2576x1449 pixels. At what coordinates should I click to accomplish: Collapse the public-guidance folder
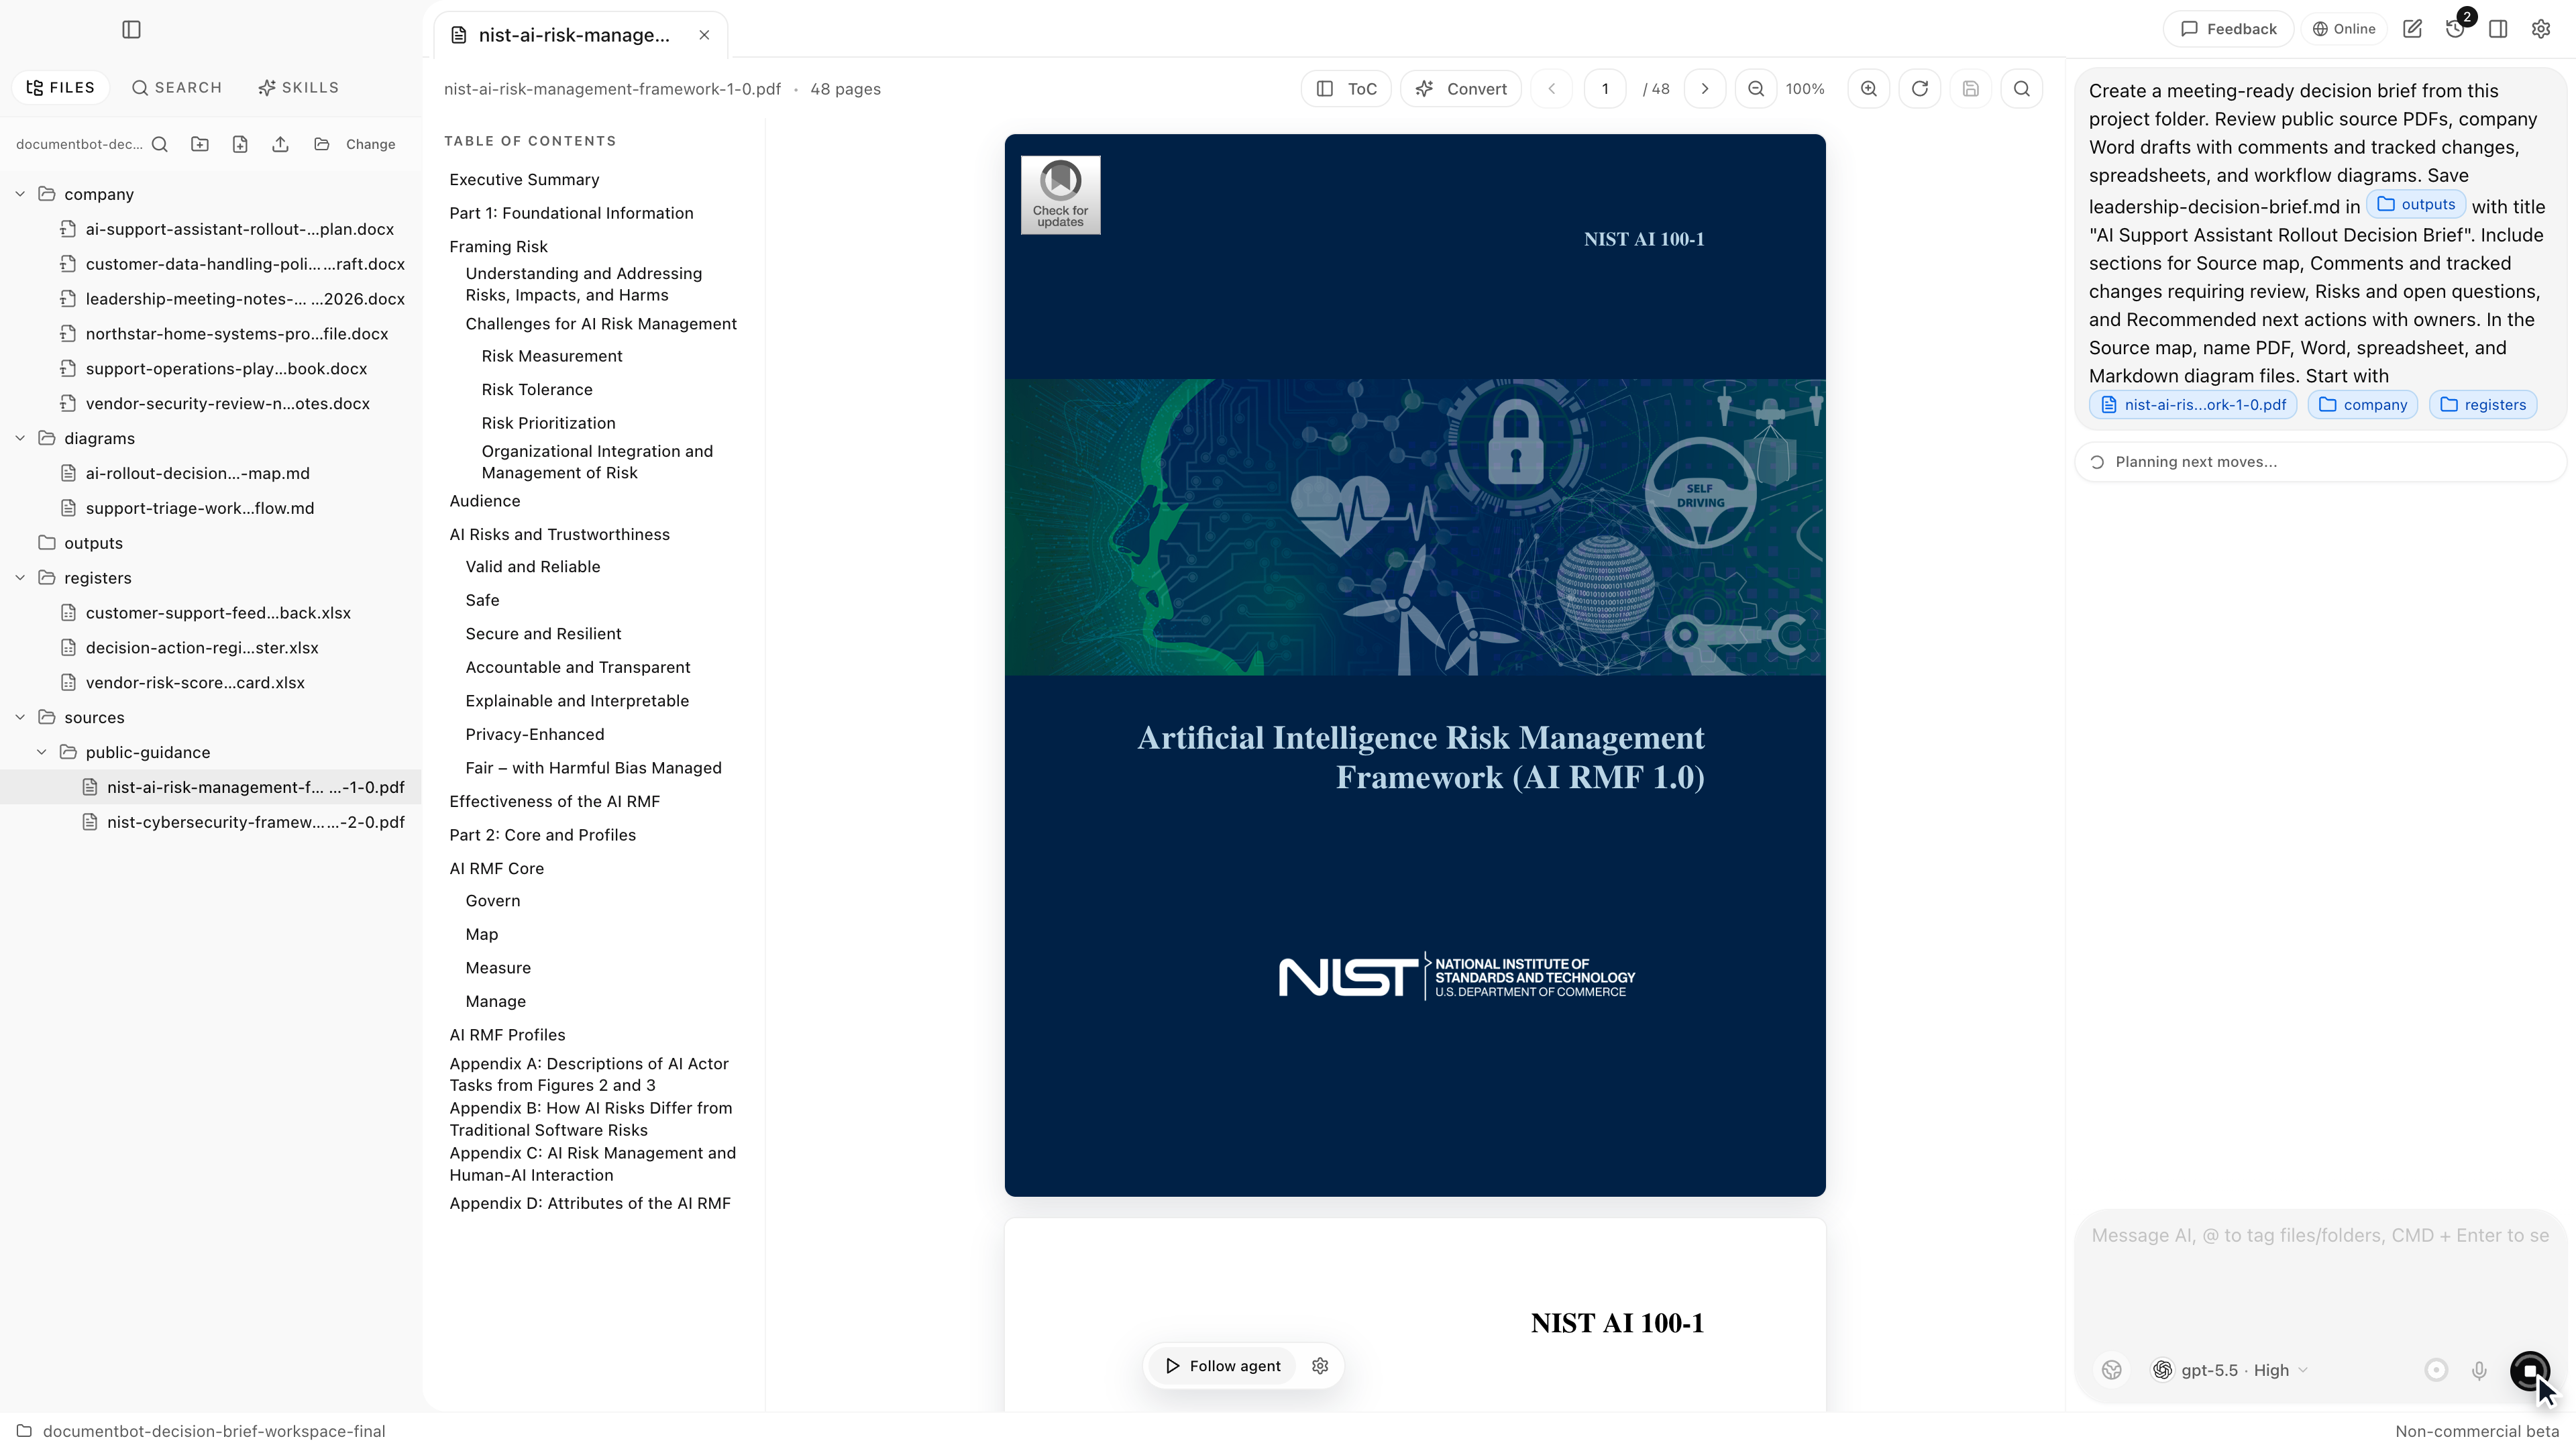(x=41, y=752)
